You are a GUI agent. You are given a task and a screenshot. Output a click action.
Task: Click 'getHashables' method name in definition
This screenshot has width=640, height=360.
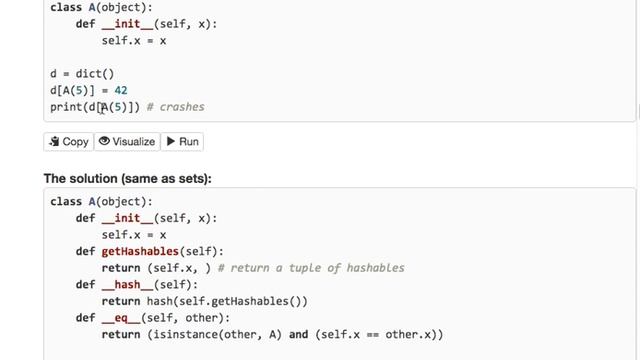140,251
